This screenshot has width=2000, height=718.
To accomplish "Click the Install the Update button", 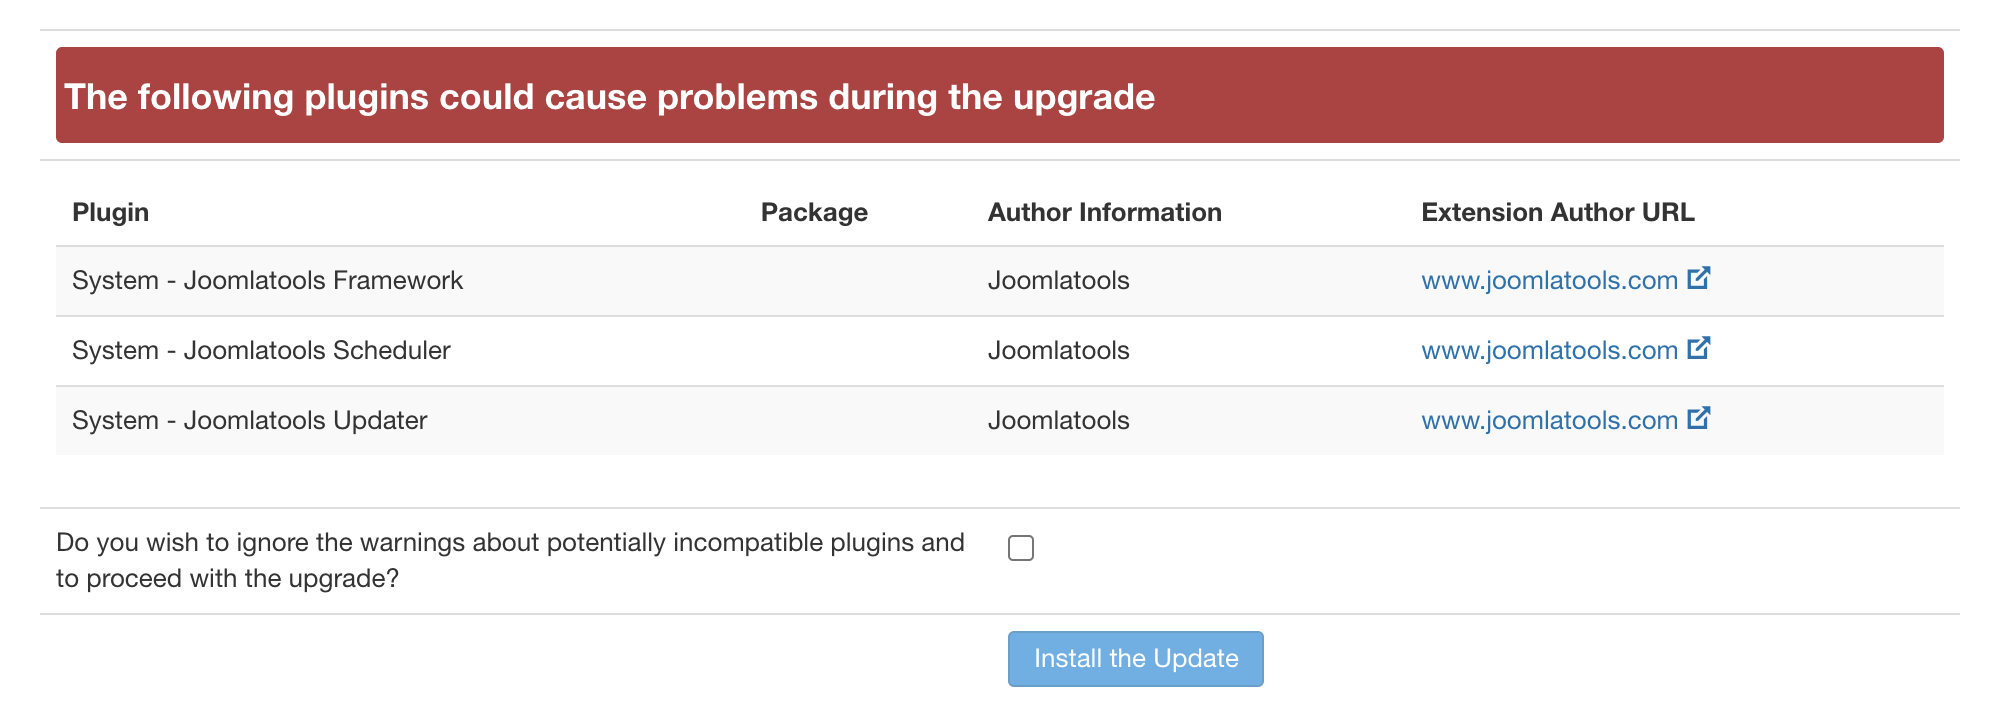I will 1136,659.
